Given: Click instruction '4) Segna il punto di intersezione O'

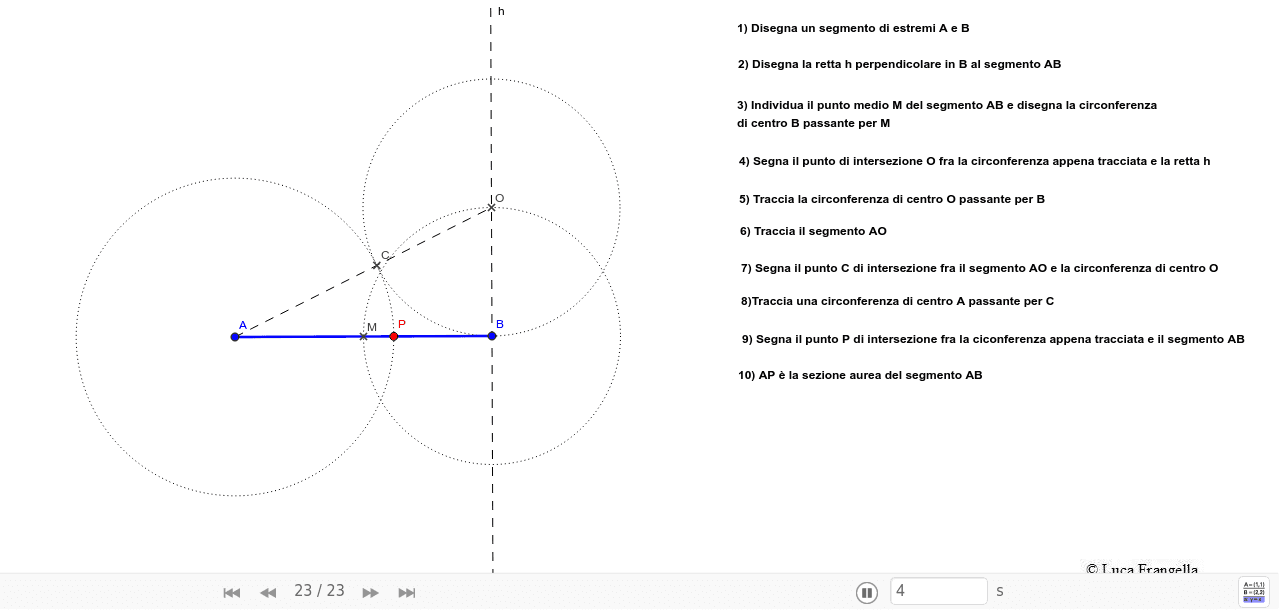Looking at the screenshot, I should pos(974,161).
